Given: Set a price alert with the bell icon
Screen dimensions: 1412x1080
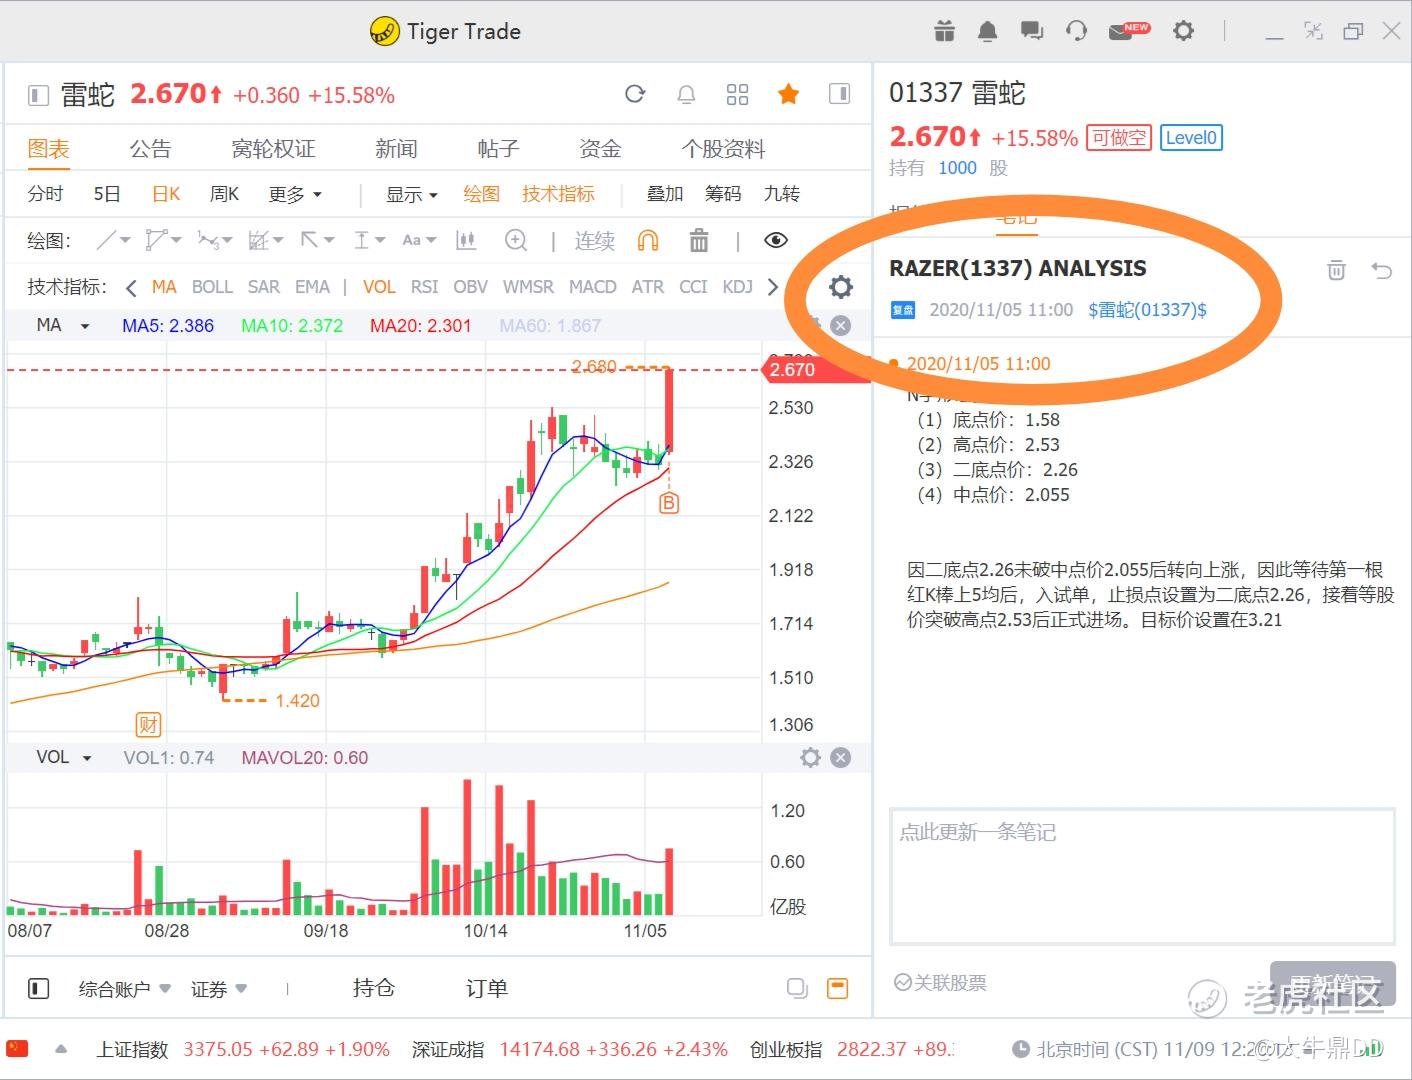Looking at the screenshot, I should 686,94.
